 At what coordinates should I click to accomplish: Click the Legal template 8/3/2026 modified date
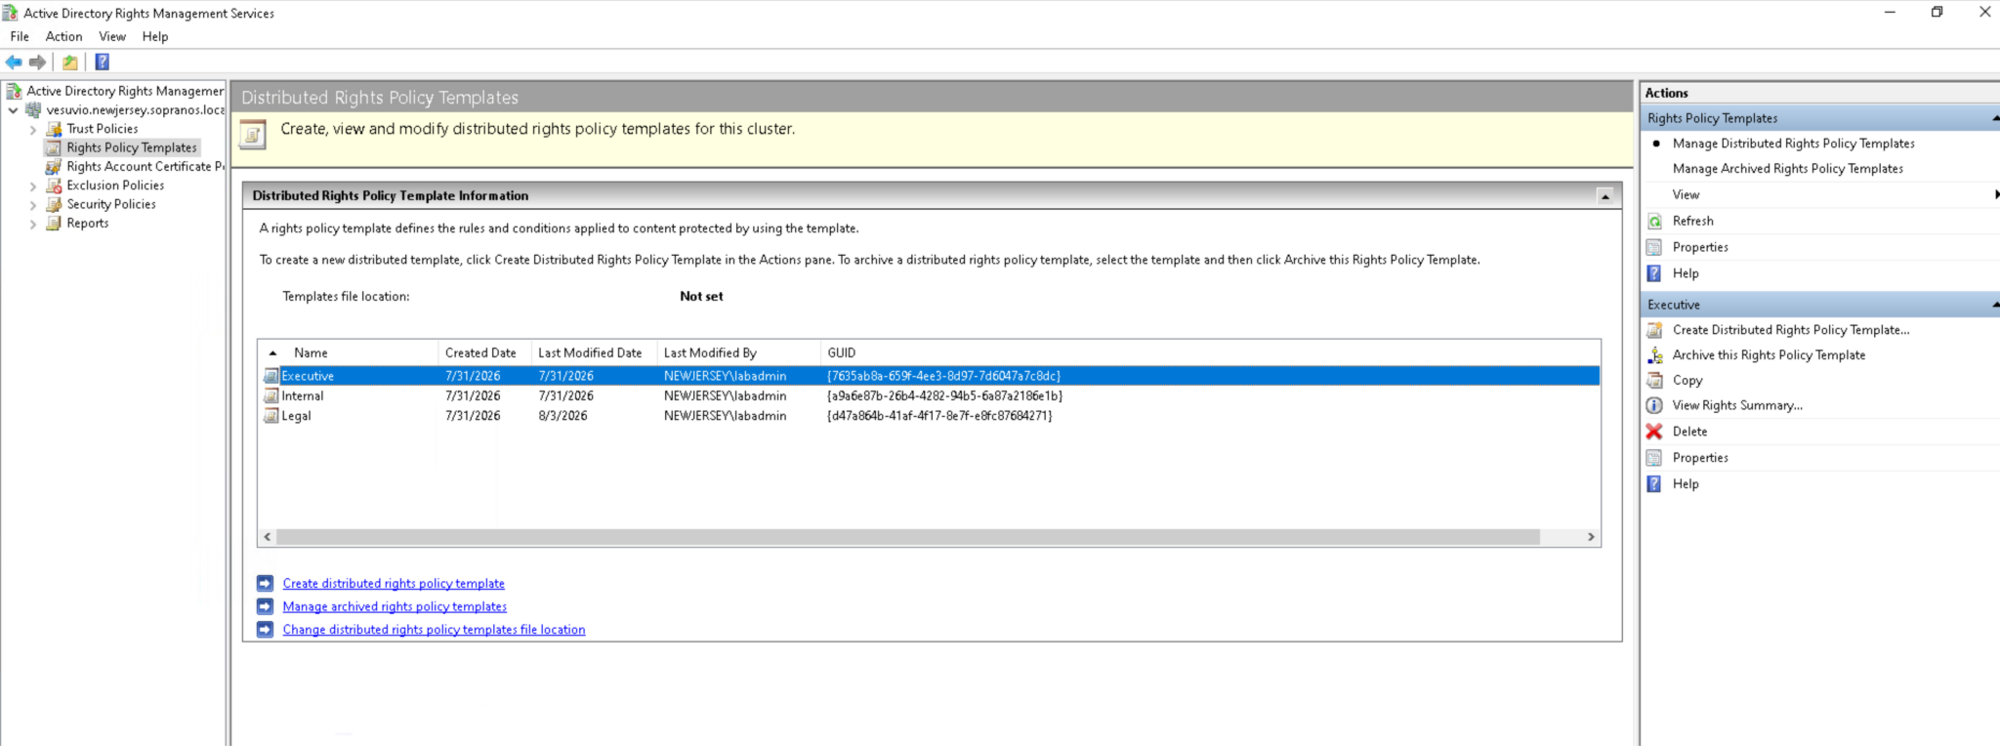pyautogui.click(x=563, y=416)
